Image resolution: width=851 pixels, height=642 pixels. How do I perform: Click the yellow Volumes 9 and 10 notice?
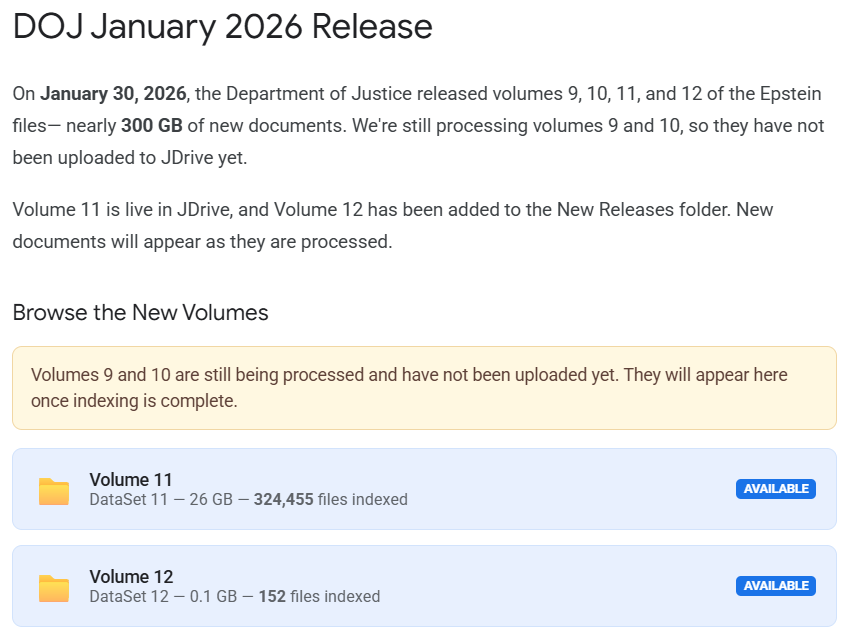click(x=424, y=388)
